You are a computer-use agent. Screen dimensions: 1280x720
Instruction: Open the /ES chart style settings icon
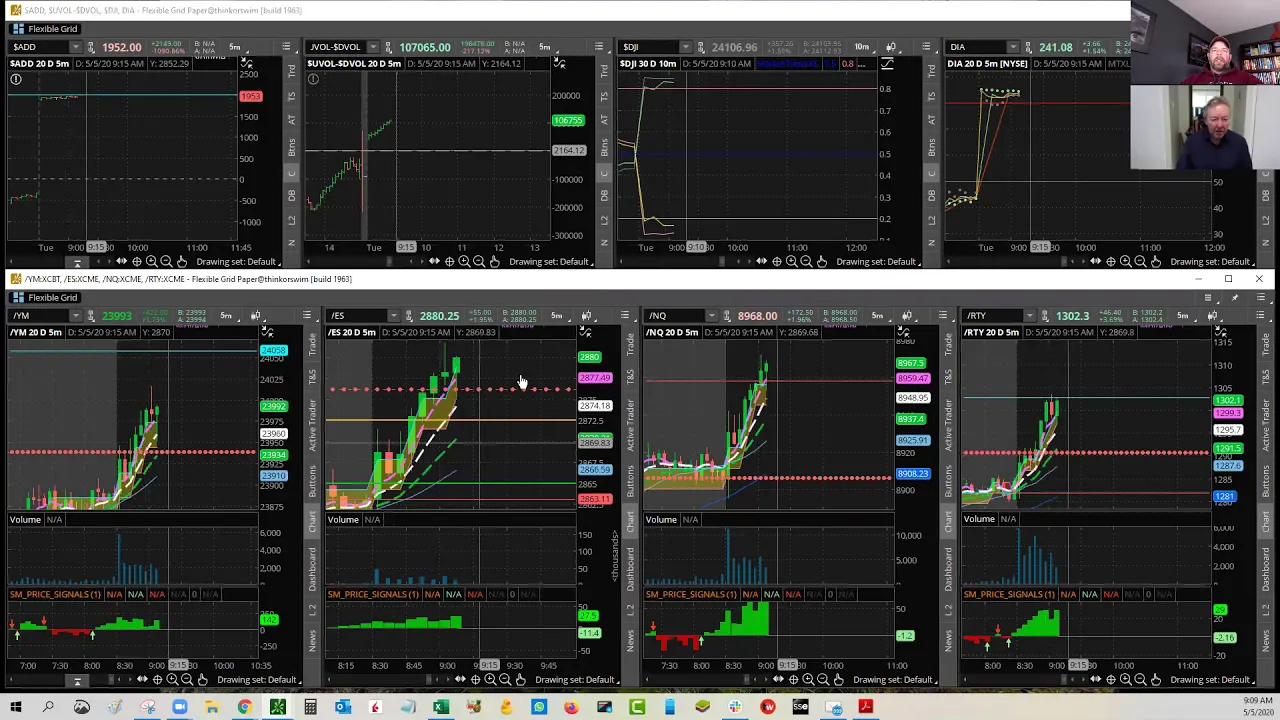(586, 316)
